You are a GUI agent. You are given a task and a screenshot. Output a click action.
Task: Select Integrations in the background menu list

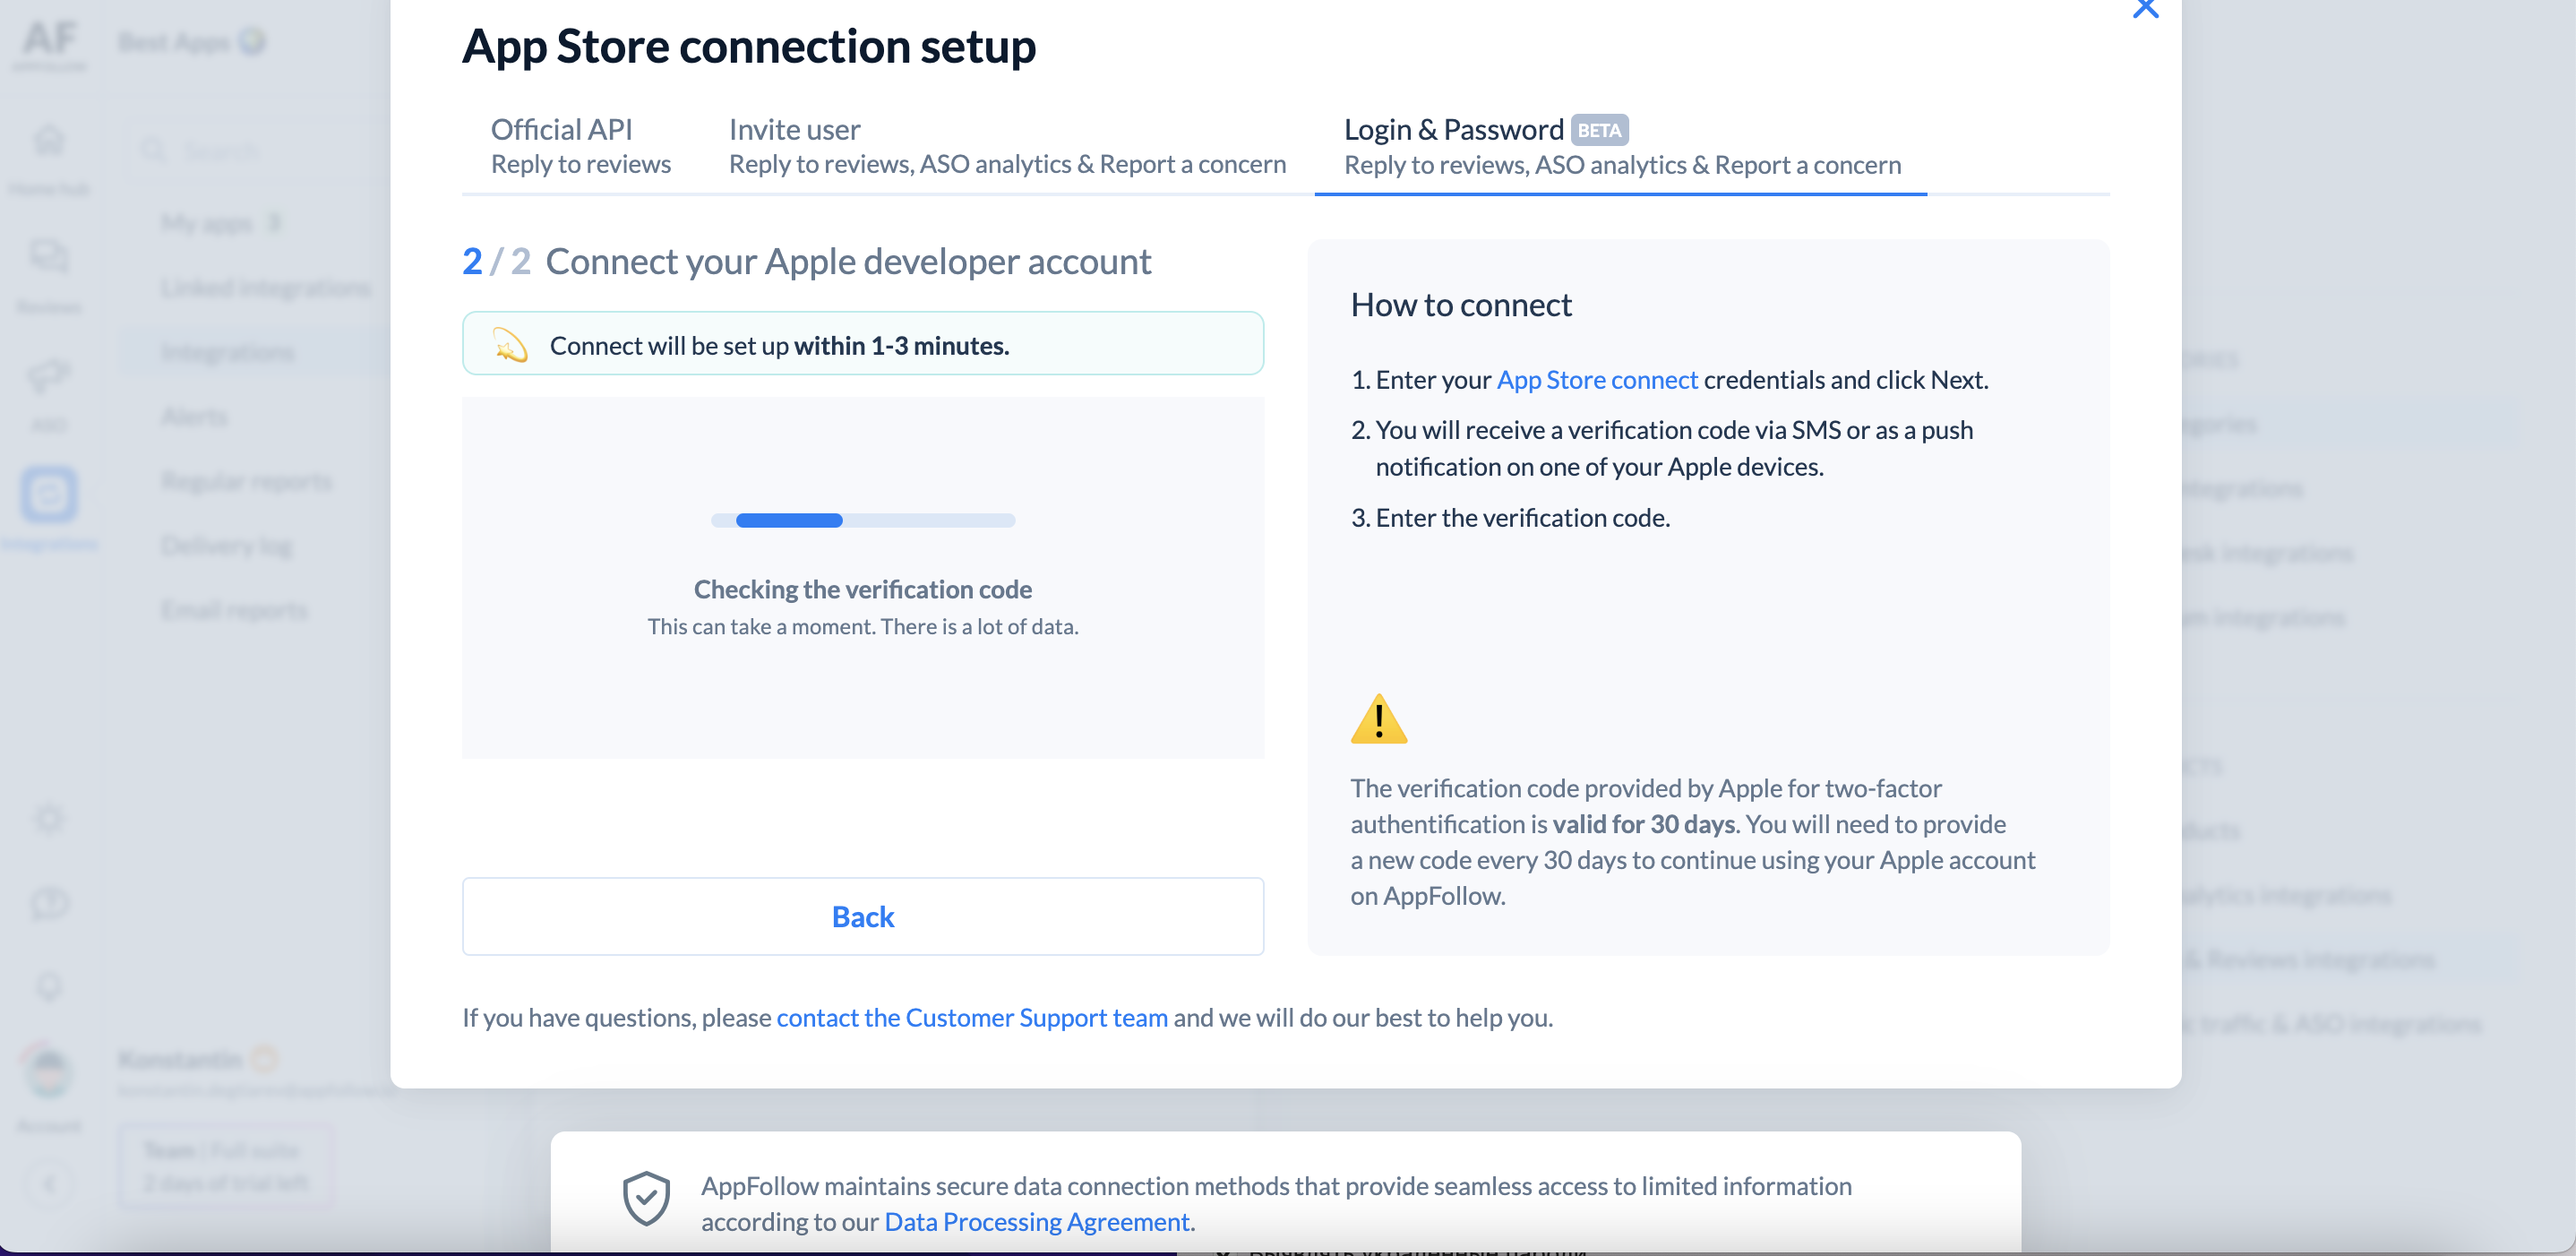click(228, 352)
